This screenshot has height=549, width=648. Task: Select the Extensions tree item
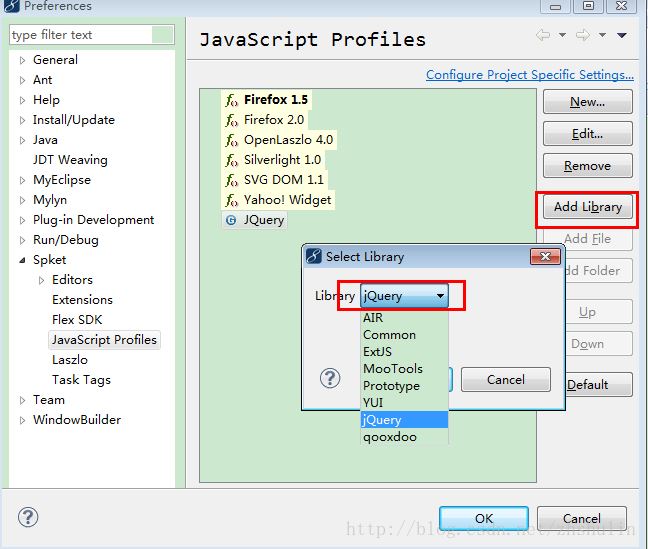(82, 300)
